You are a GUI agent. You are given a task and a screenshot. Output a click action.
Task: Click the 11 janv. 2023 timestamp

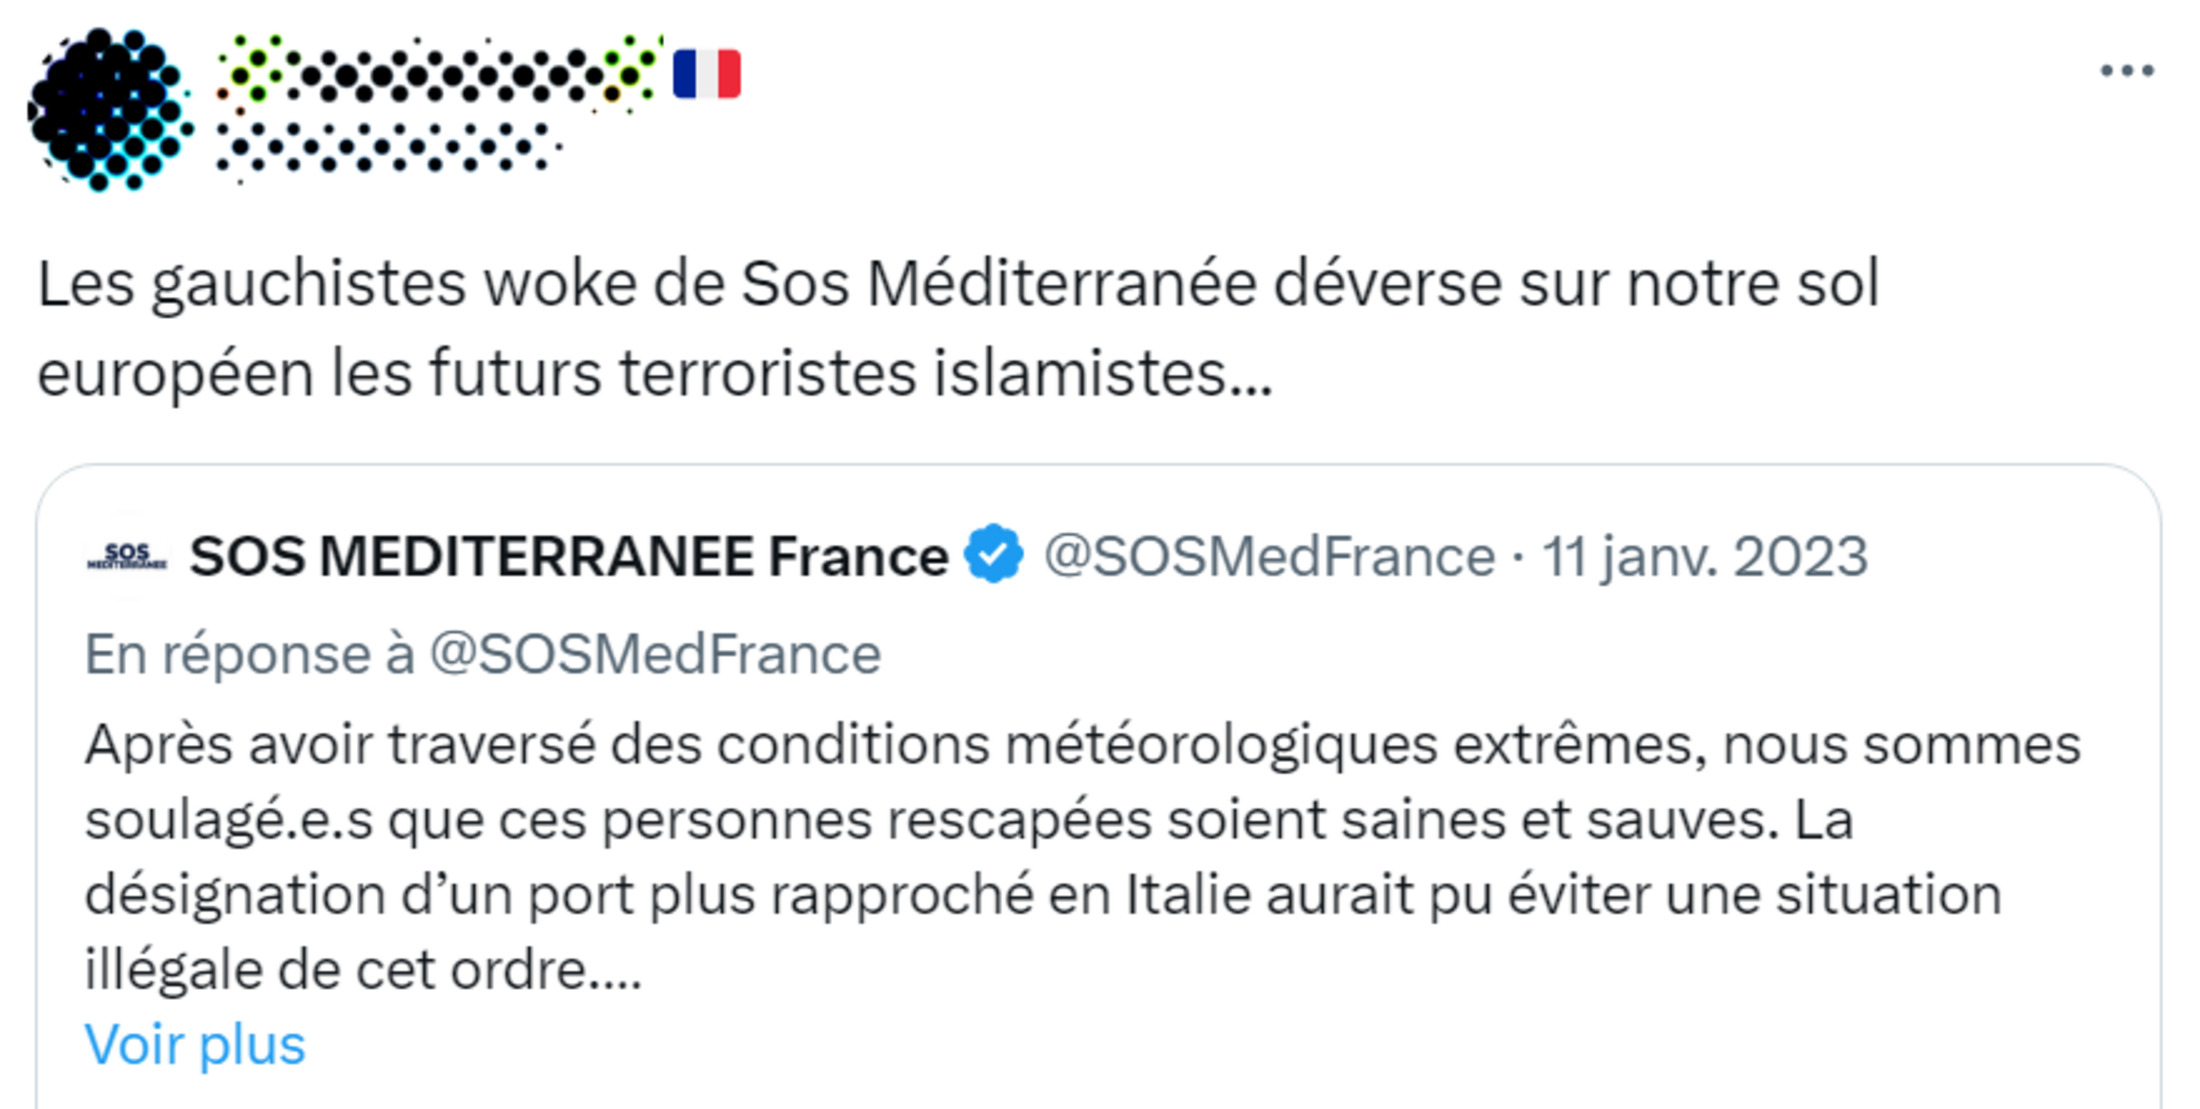pyautogui.click(x=1704, y=556)
